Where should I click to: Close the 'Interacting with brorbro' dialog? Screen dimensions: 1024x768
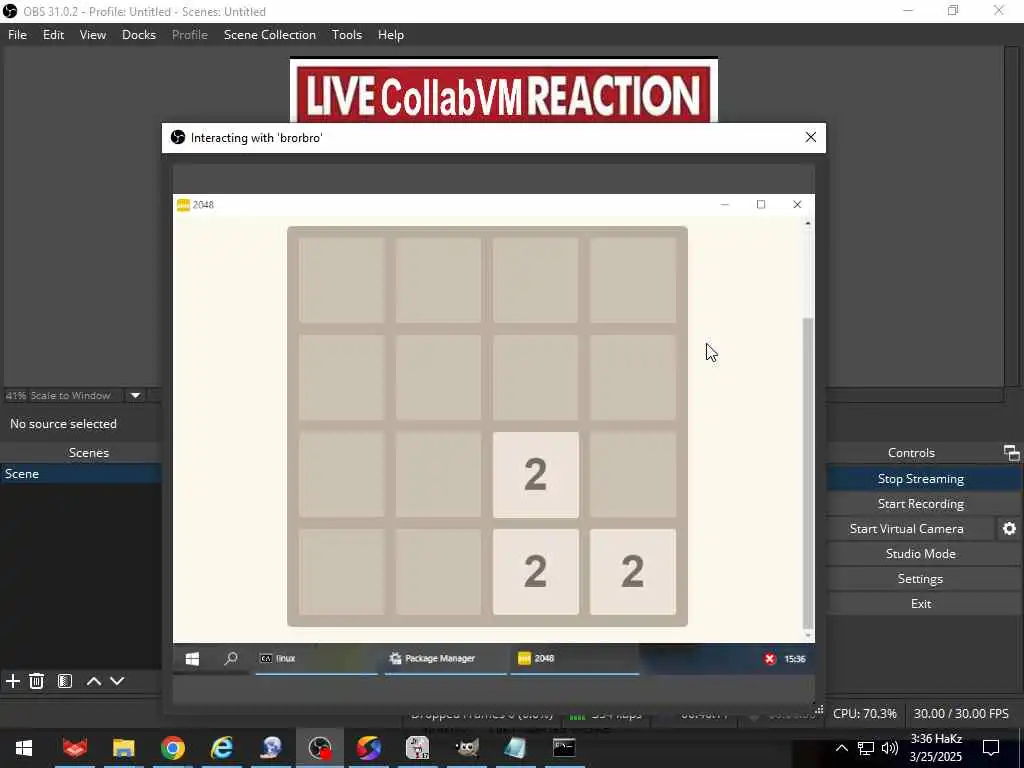[x=810, y=137]
